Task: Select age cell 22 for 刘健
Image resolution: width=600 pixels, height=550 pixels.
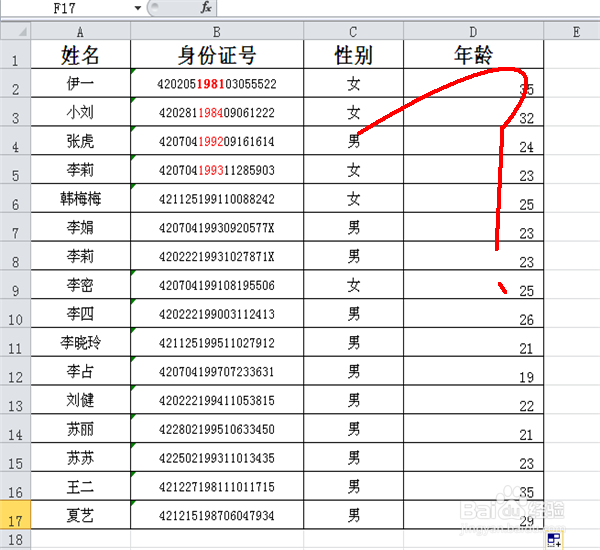Action: (x=473, y=400)
